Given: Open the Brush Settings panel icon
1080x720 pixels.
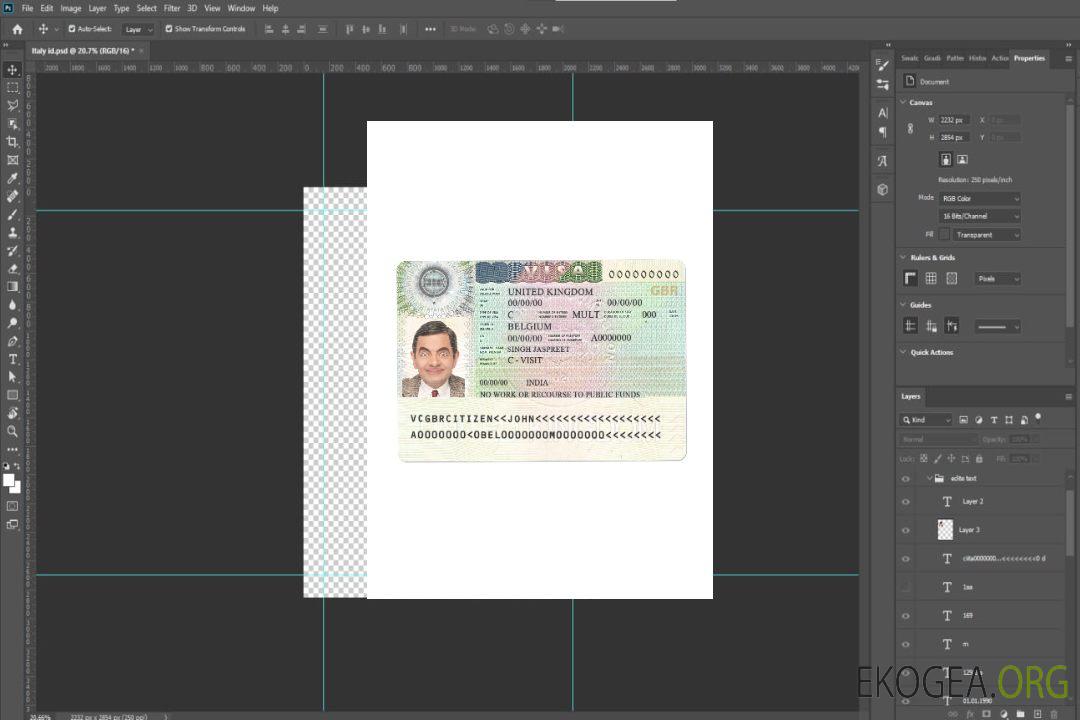Looking at the screenshot, I should (x=883, y=65).
